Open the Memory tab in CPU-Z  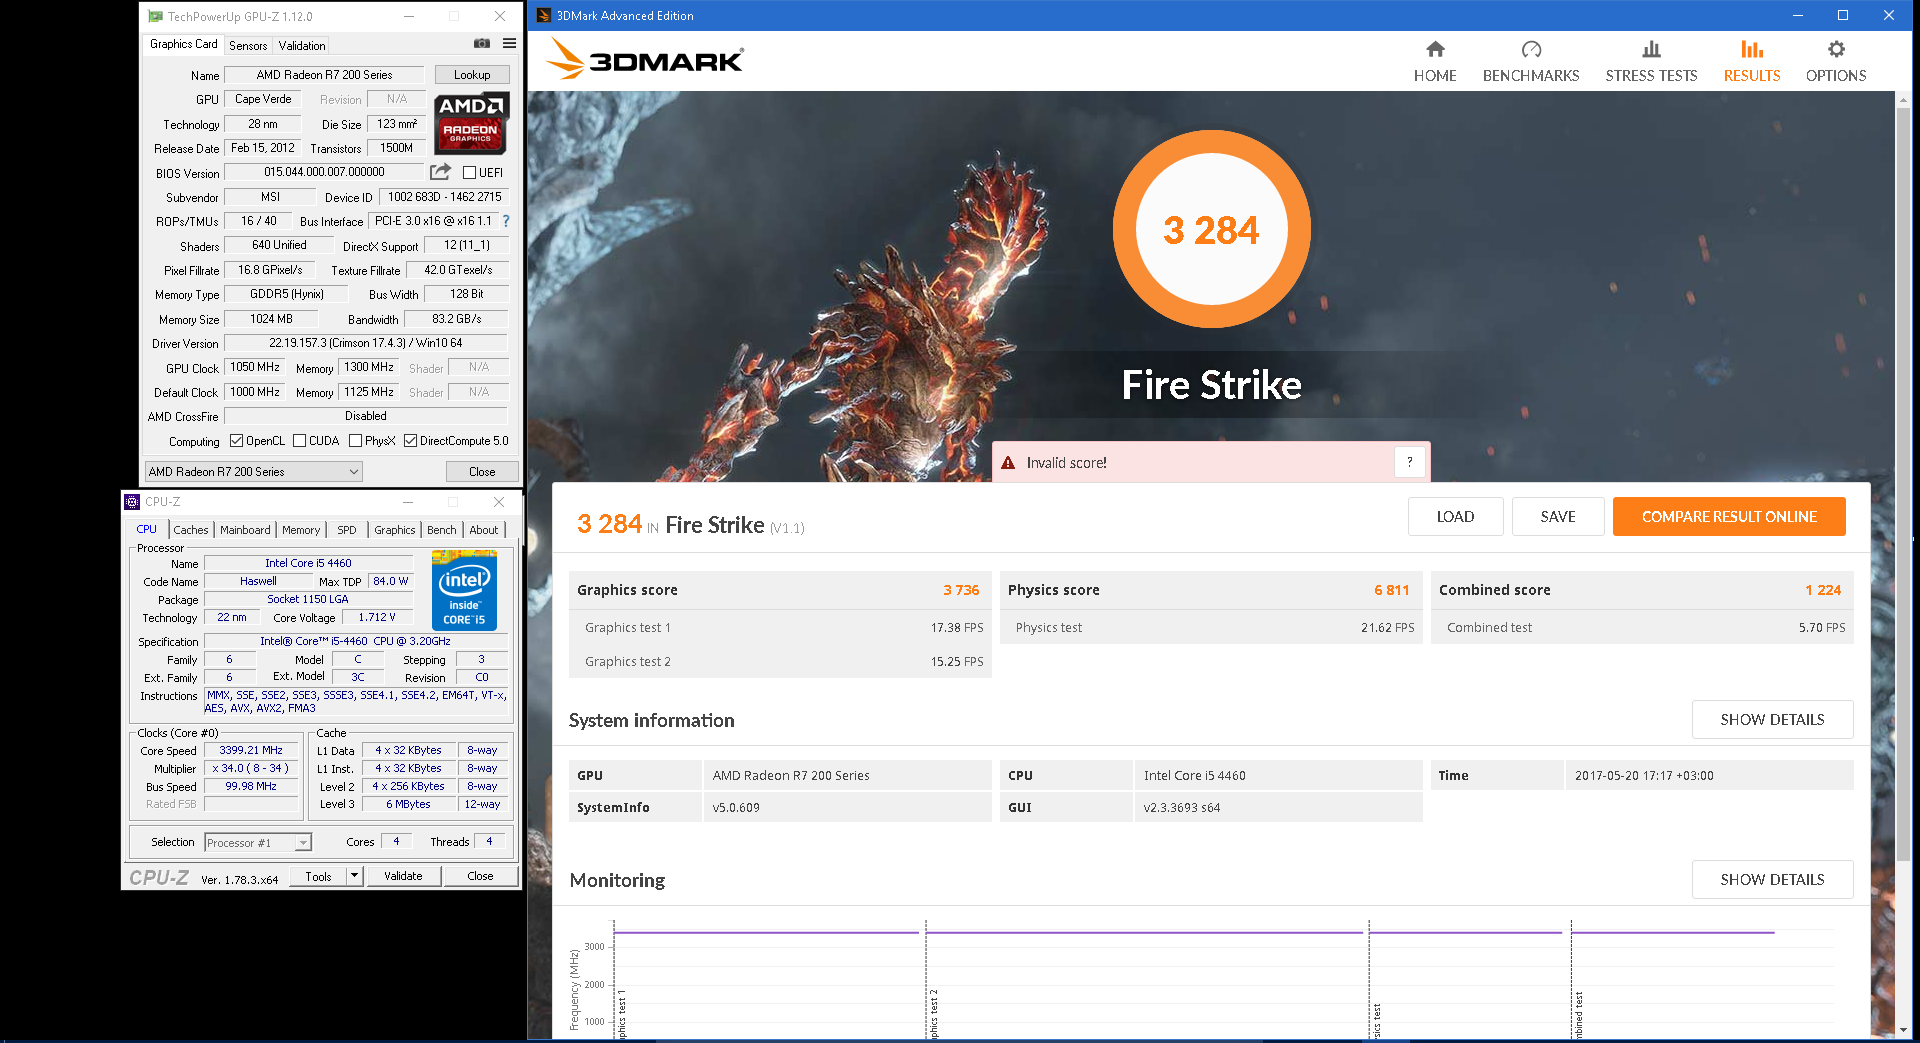pos(301,530)
